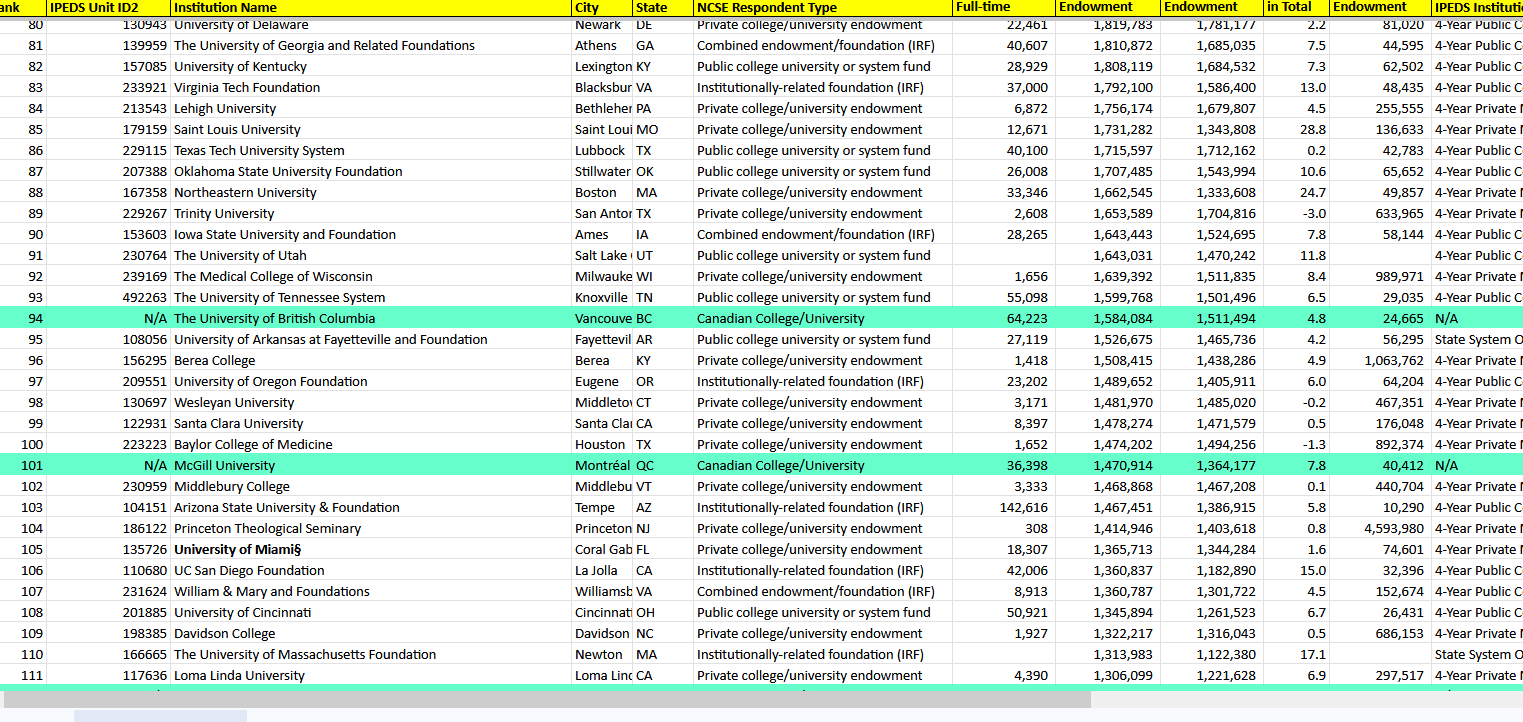Click the "Trinity University" cell
The image size is (1523, 722).
coord(371,214)
